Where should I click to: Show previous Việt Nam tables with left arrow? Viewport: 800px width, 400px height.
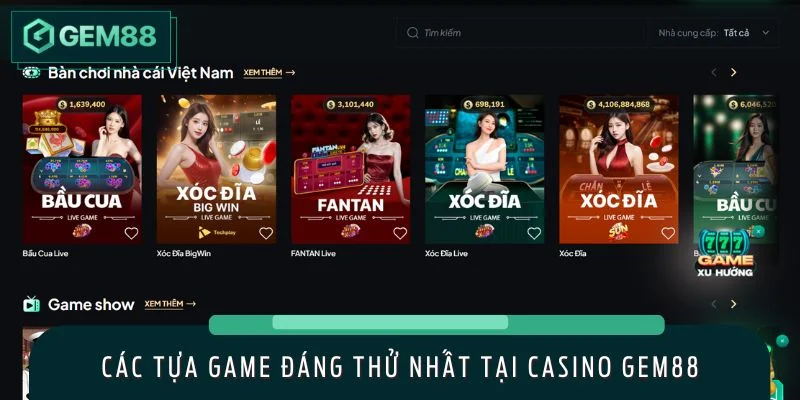[714, 72]
